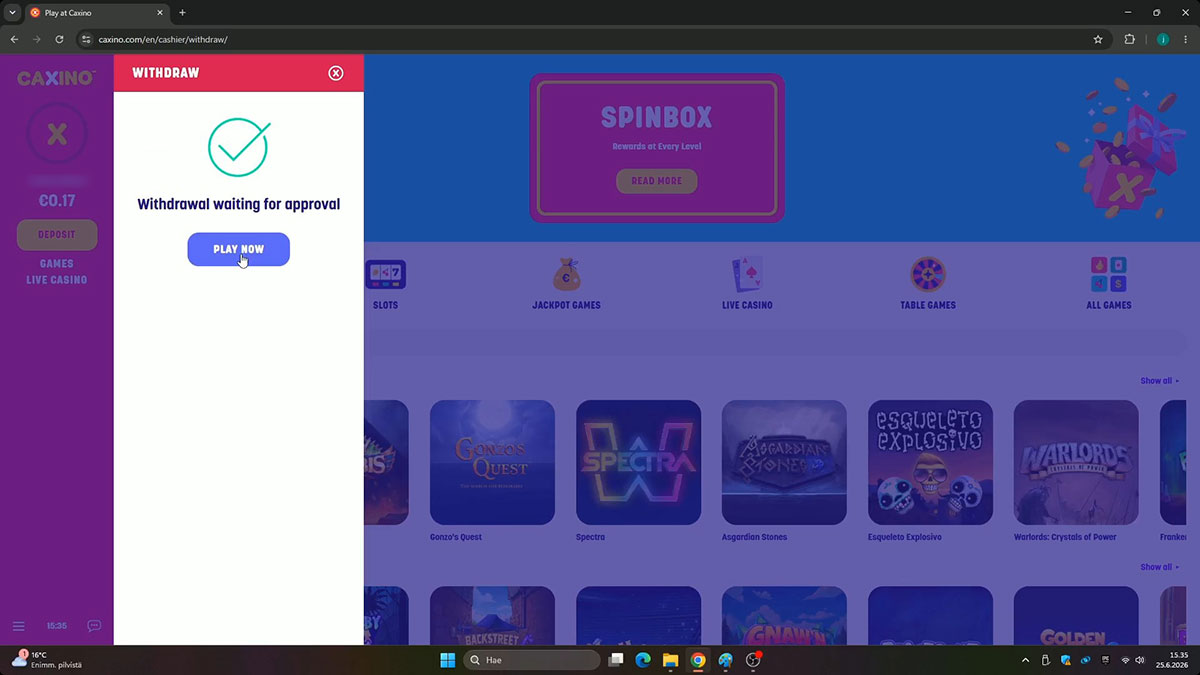Screen dimensions: 1200x675
Task: Click the Spectra game title text
Action: point(590,537)
